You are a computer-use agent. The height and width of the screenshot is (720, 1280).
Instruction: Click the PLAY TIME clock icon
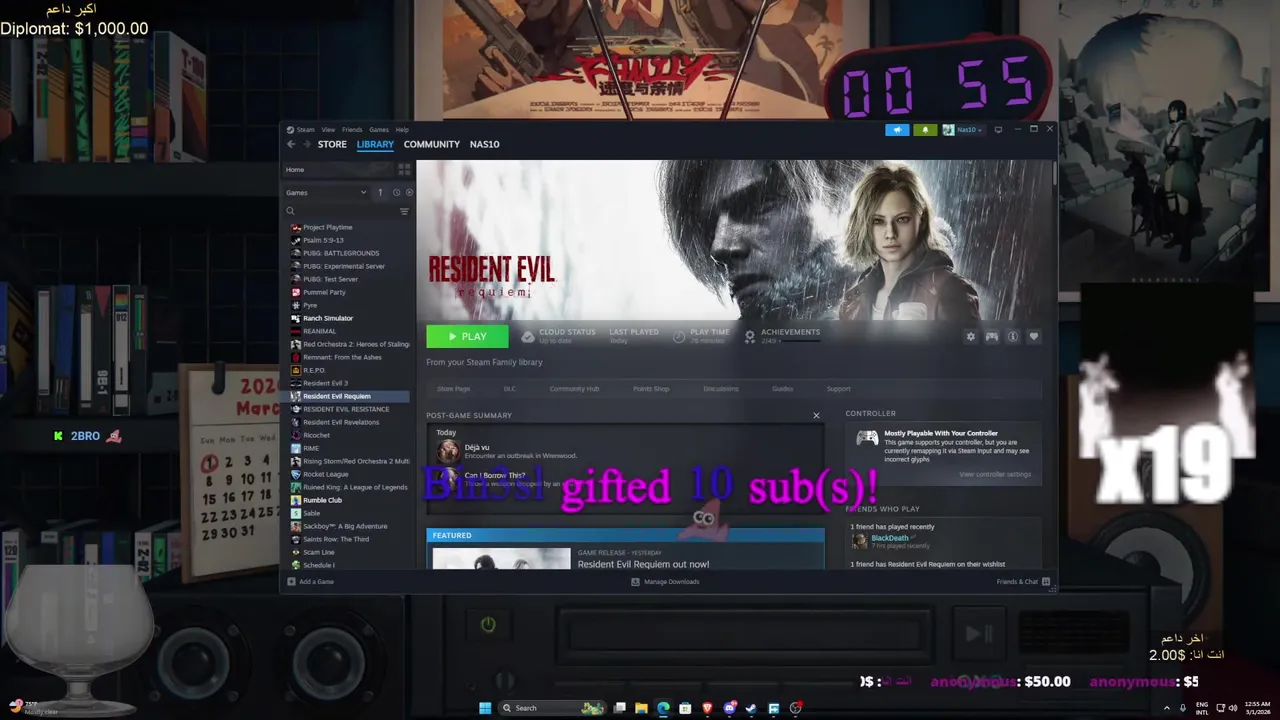coord(679,337)
